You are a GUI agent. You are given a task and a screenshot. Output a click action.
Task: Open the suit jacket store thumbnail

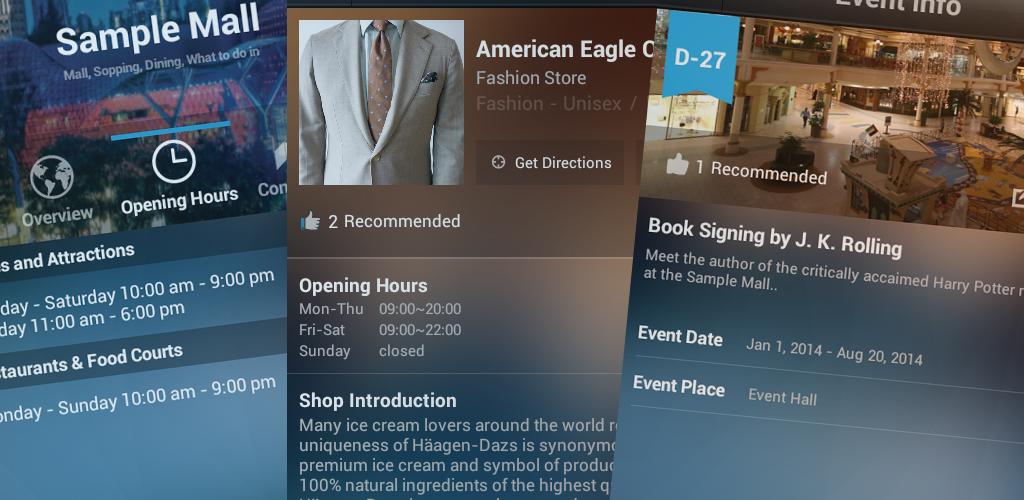tap(381, 102)
